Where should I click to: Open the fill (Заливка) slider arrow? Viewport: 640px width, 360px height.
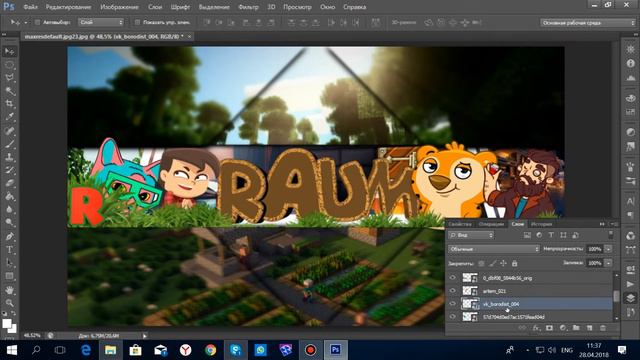[x=608, y=263]
